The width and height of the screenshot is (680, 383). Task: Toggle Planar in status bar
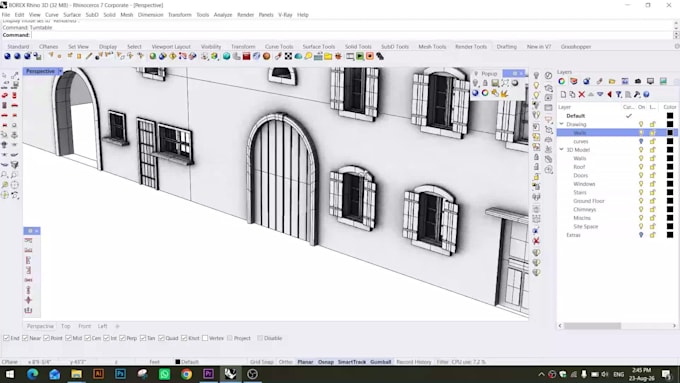click(x=305, y=362)
